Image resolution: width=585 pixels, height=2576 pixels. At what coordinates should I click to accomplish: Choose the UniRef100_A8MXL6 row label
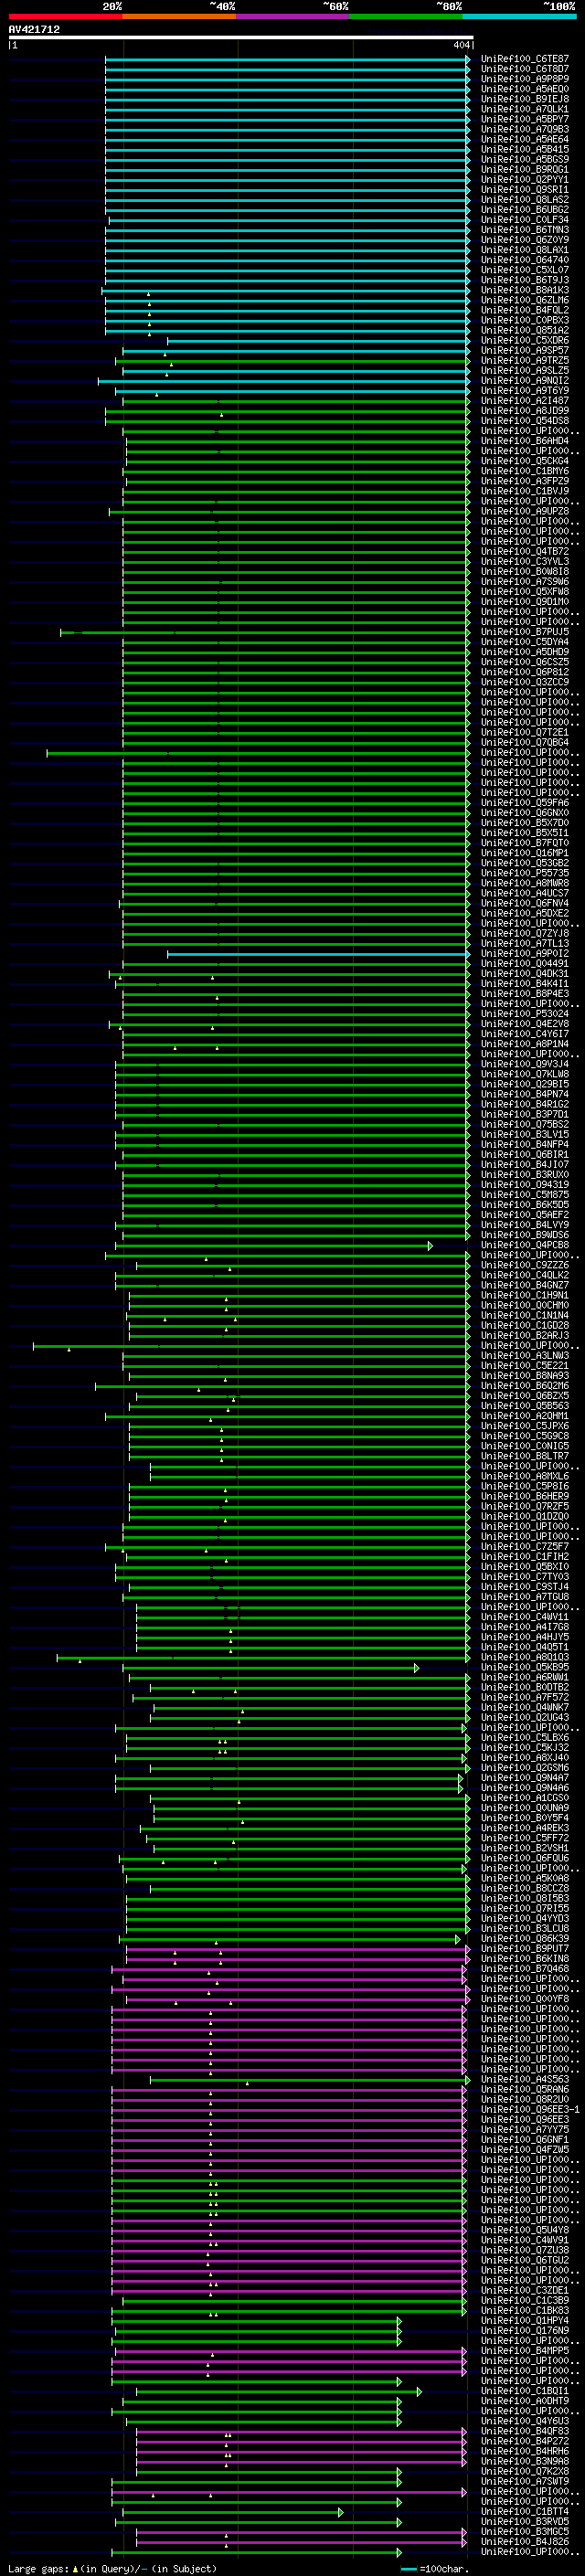(x=525, y=1476)
